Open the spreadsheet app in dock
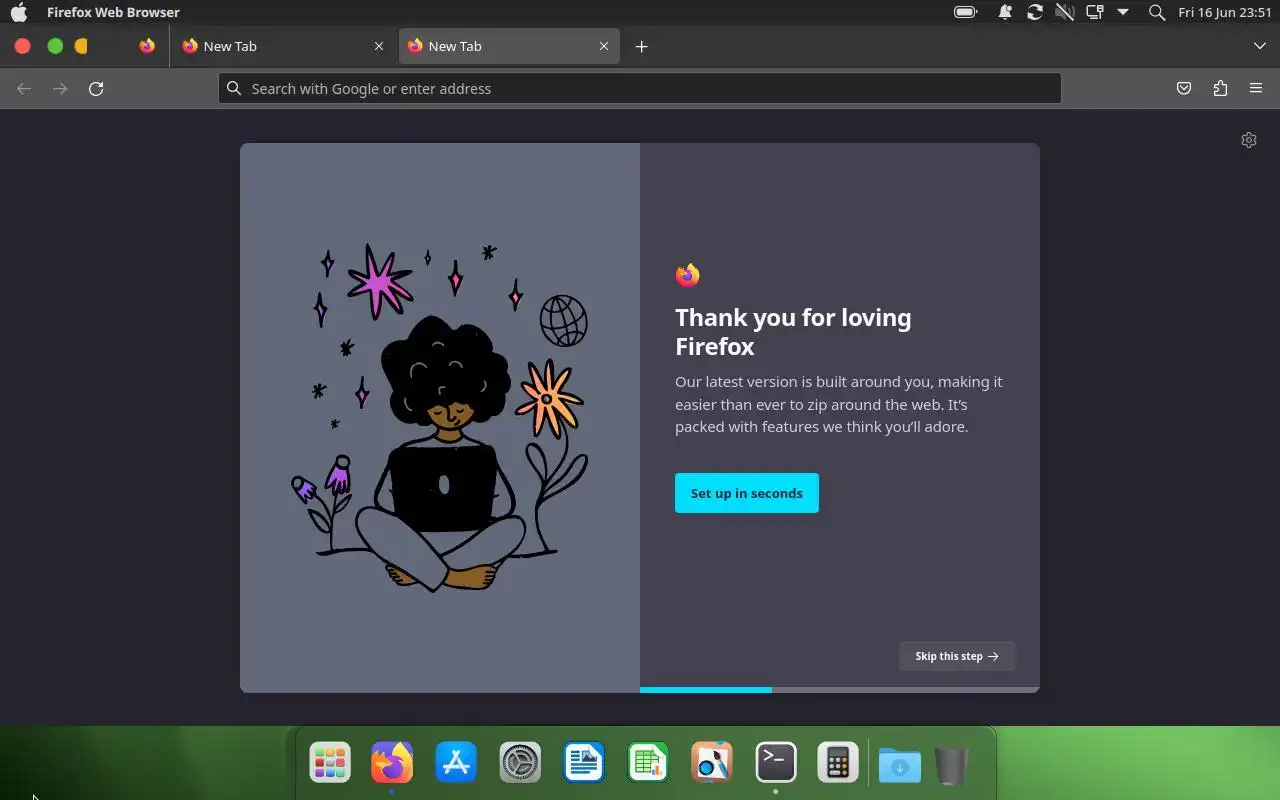Viewport: 1280px width, 800px height. [x=648, y=763]
